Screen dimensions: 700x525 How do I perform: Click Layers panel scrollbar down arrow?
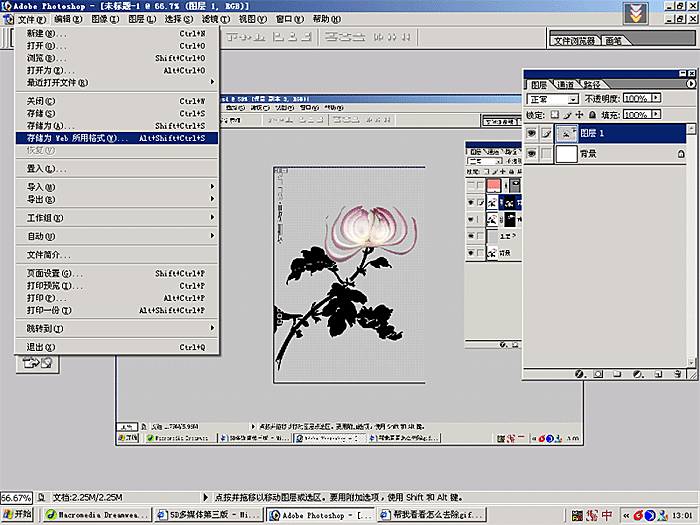pyautogui.click(x=691, y=362)
